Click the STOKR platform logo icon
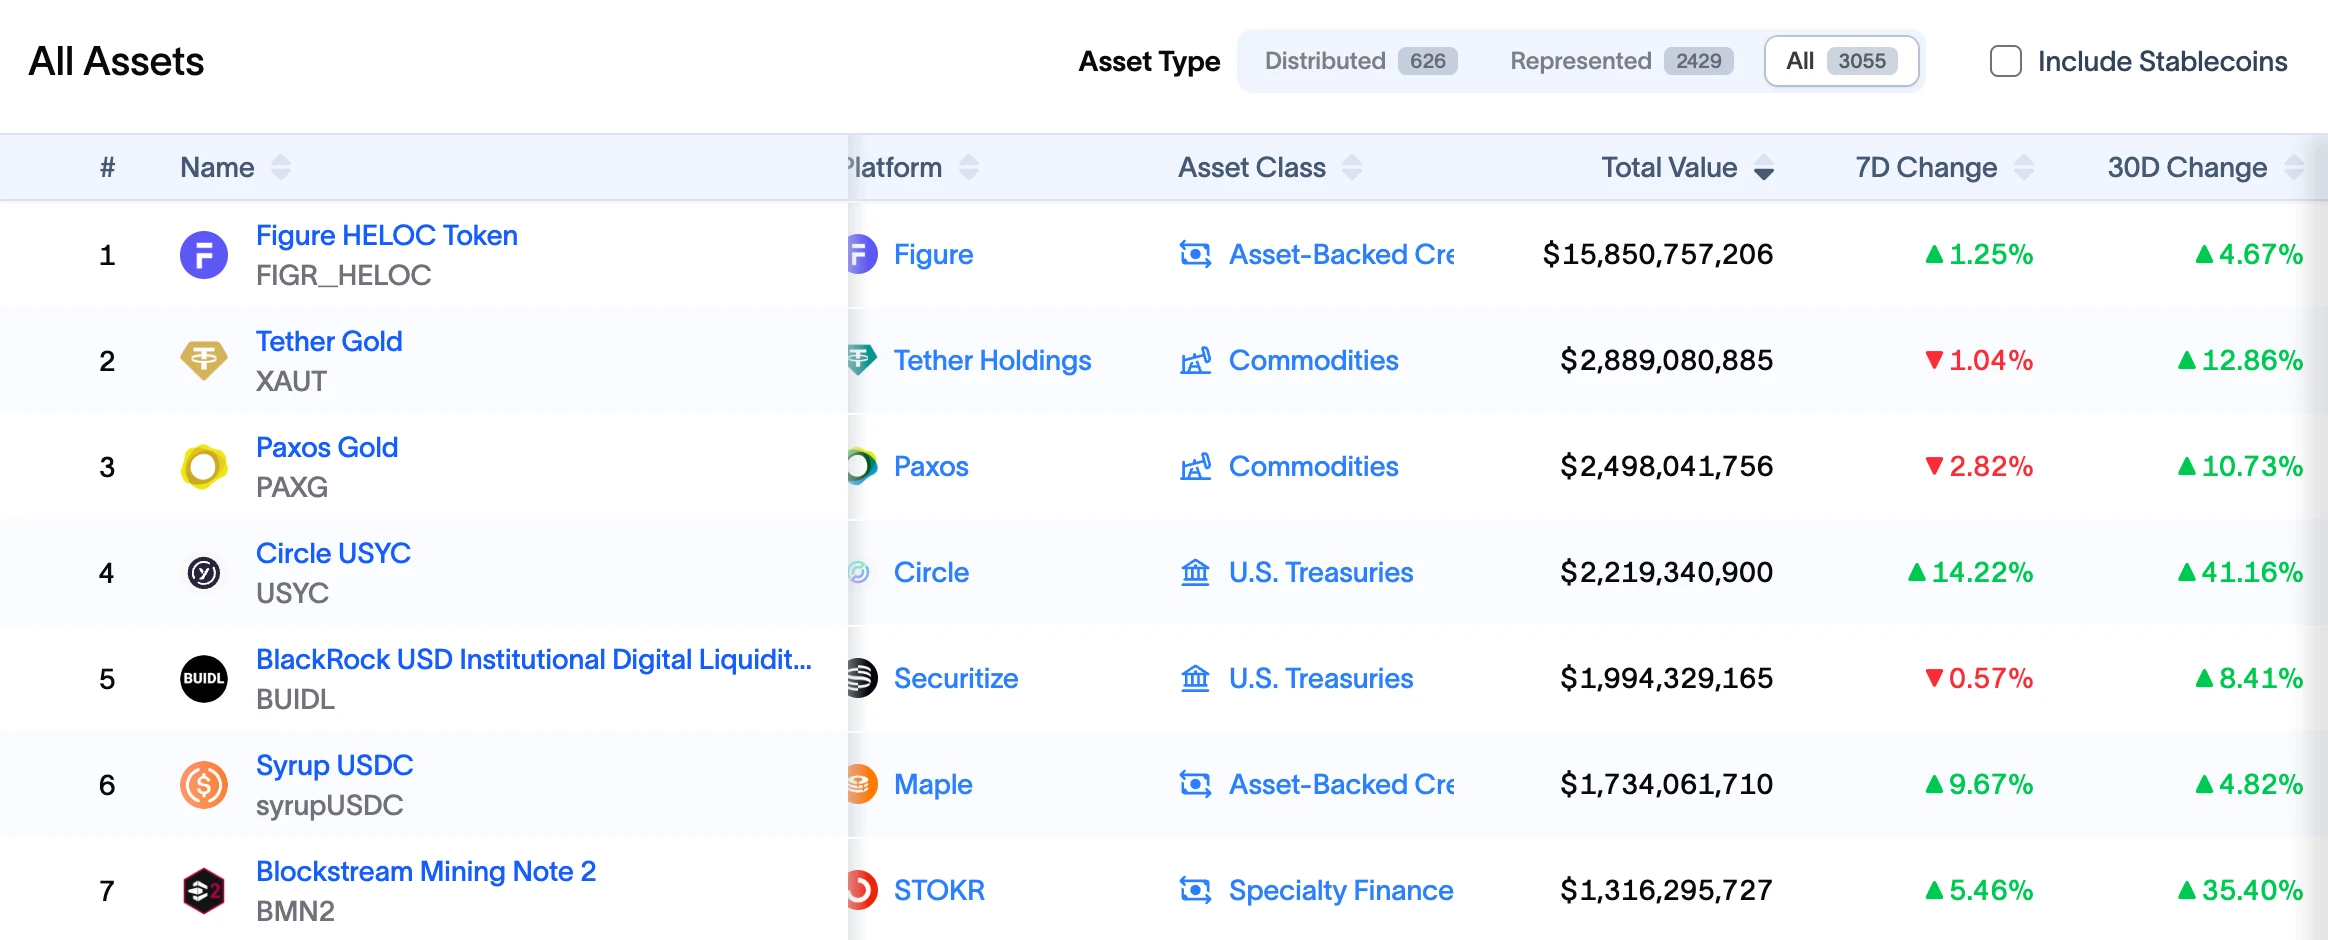This screenshot has height=940, width=2328. [862, 890]
